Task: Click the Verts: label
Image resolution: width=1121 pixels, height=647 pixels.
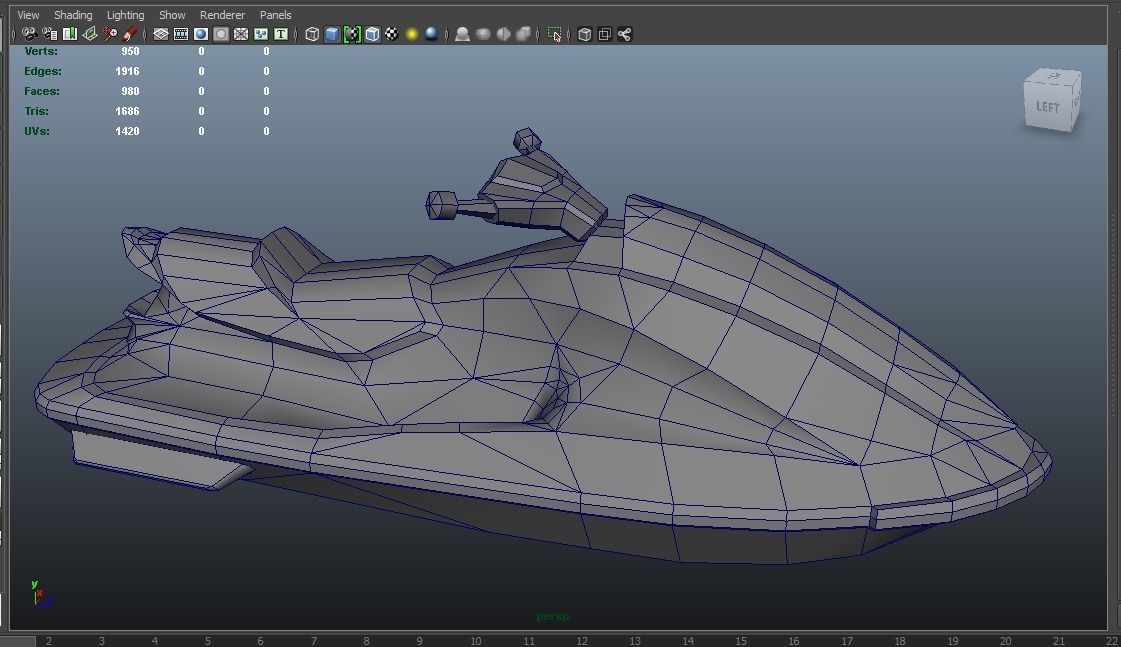Action: 41,51
